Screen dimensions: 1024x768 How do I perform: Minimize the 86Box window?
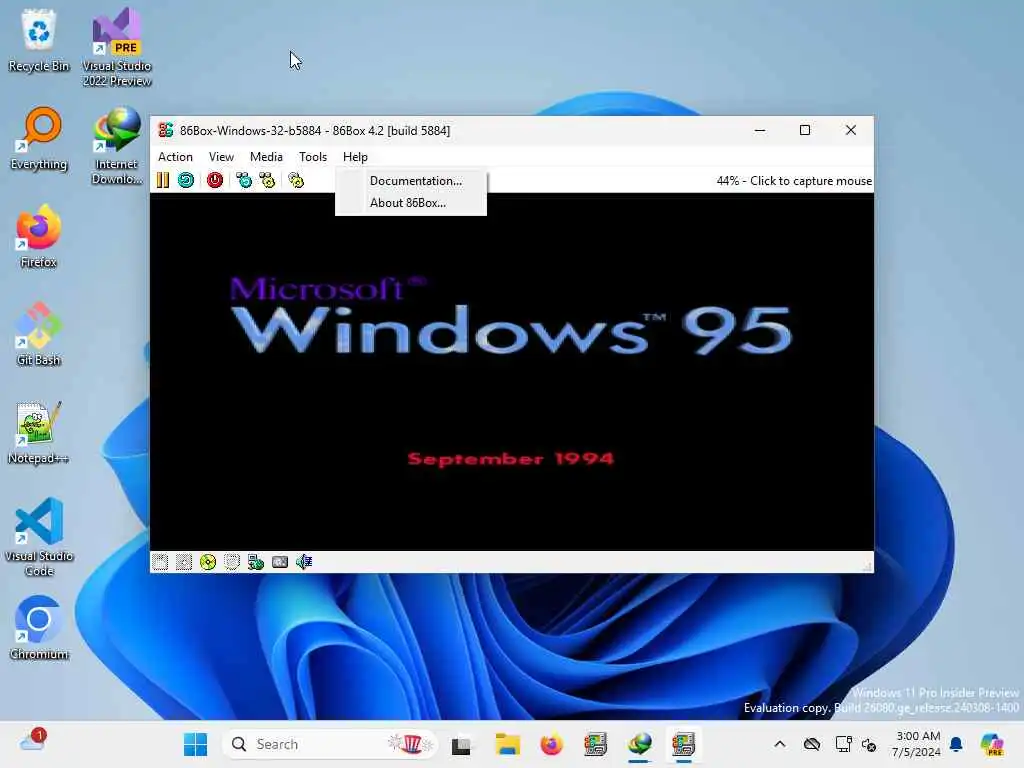click(760, 131)
